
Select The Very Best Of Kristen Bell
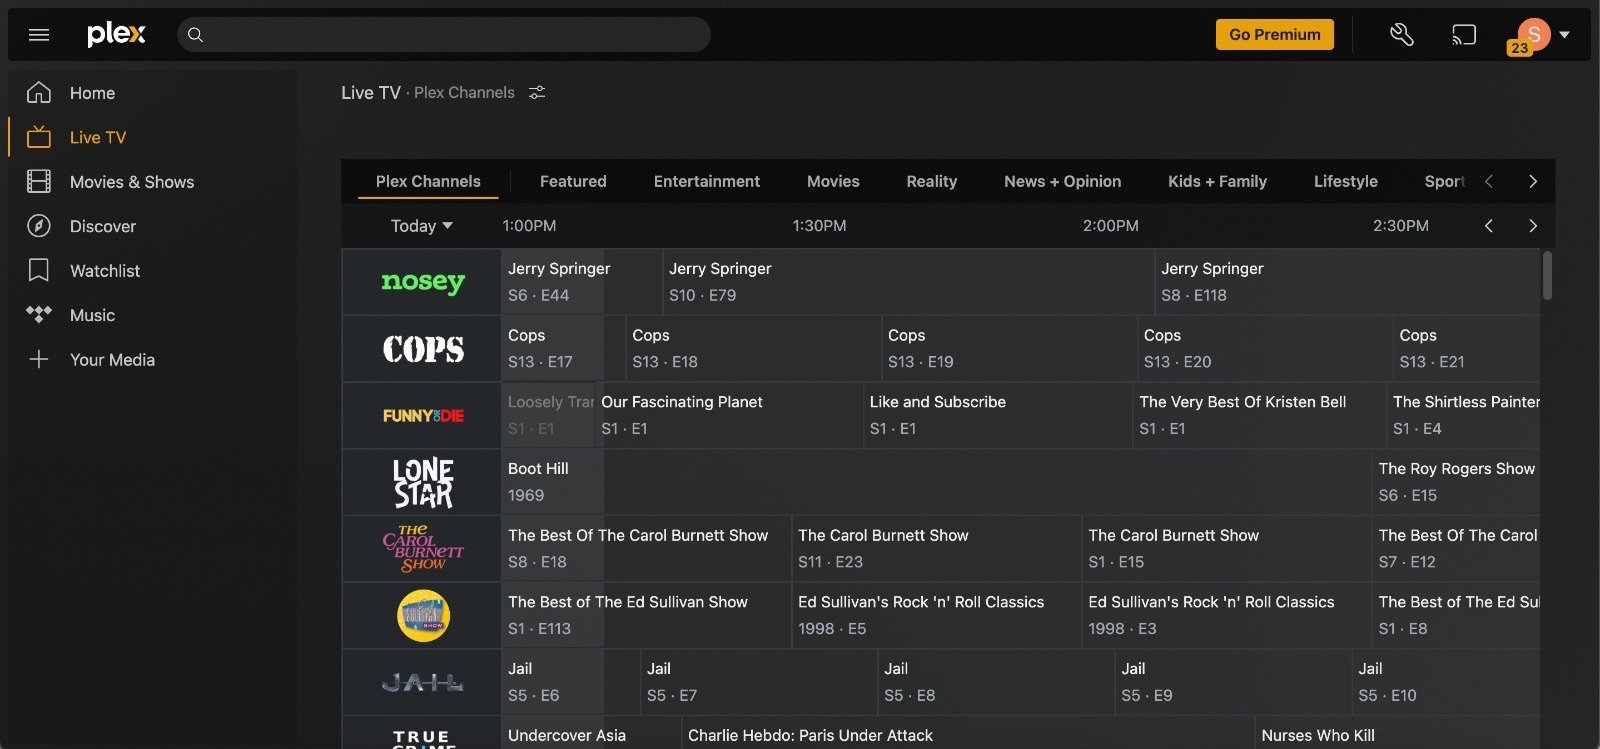pos(1259,415)
